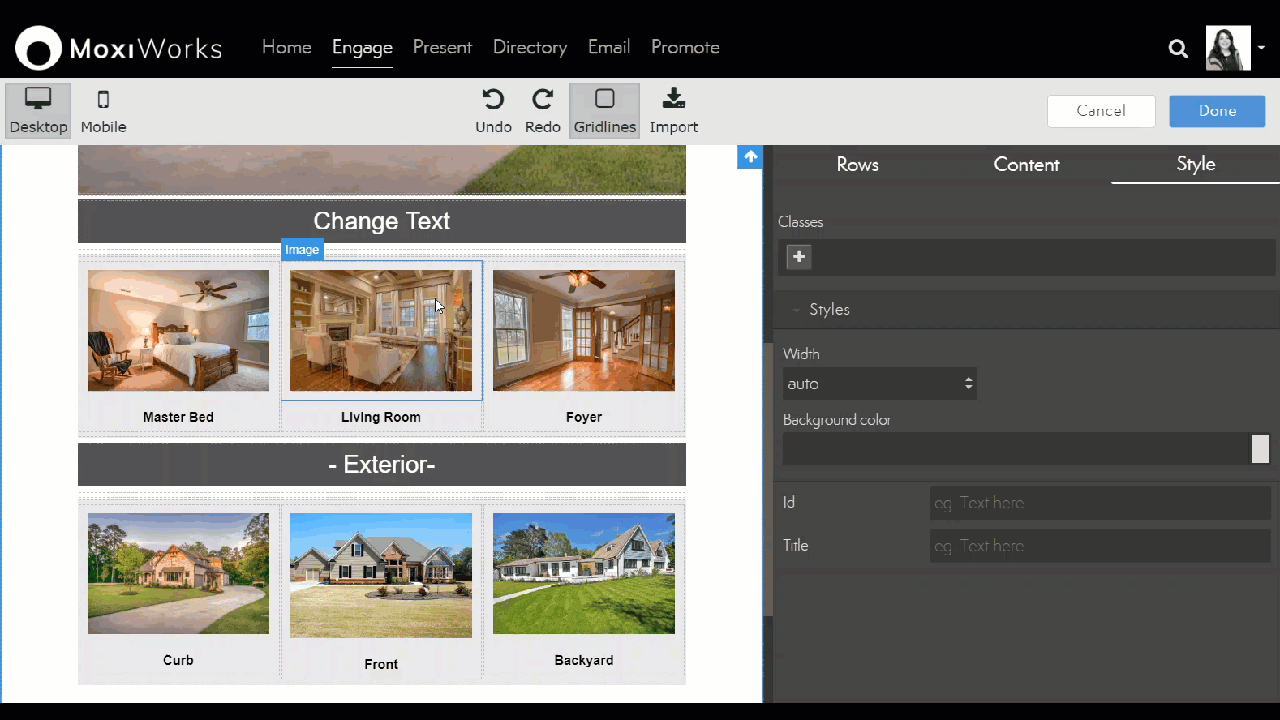Click the Redo arrow icon

(542, 99)
